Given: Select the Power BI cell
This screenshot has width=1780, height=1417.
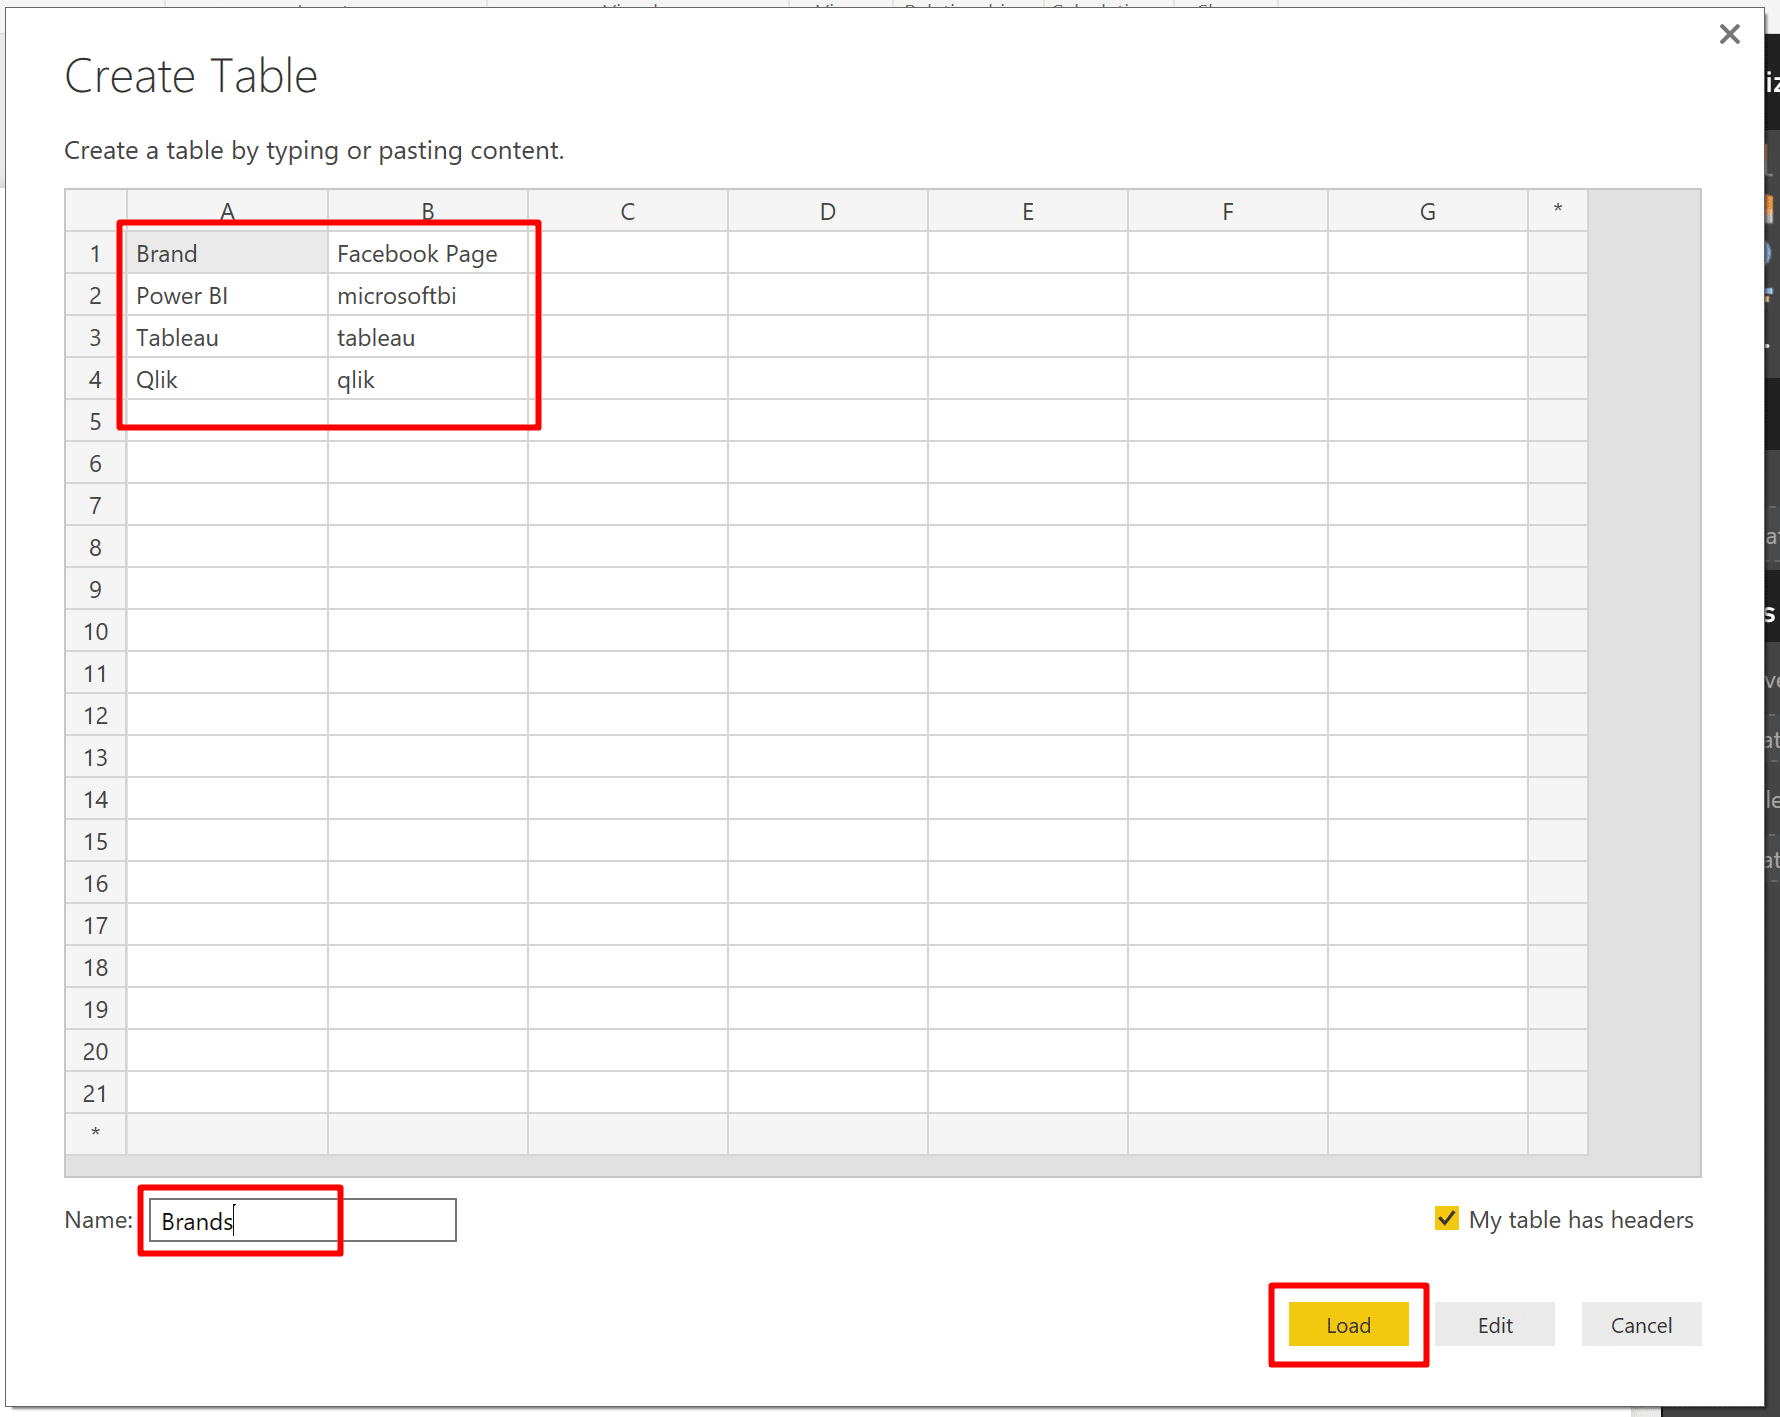Looking at the screenshot, I should 227,295.
